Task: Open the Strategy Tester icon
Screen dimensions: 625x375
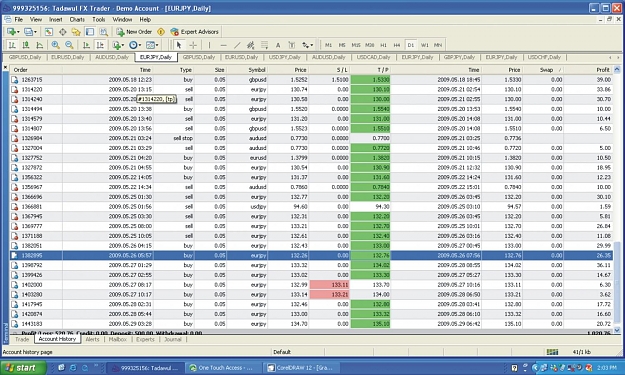Action: 104,32
